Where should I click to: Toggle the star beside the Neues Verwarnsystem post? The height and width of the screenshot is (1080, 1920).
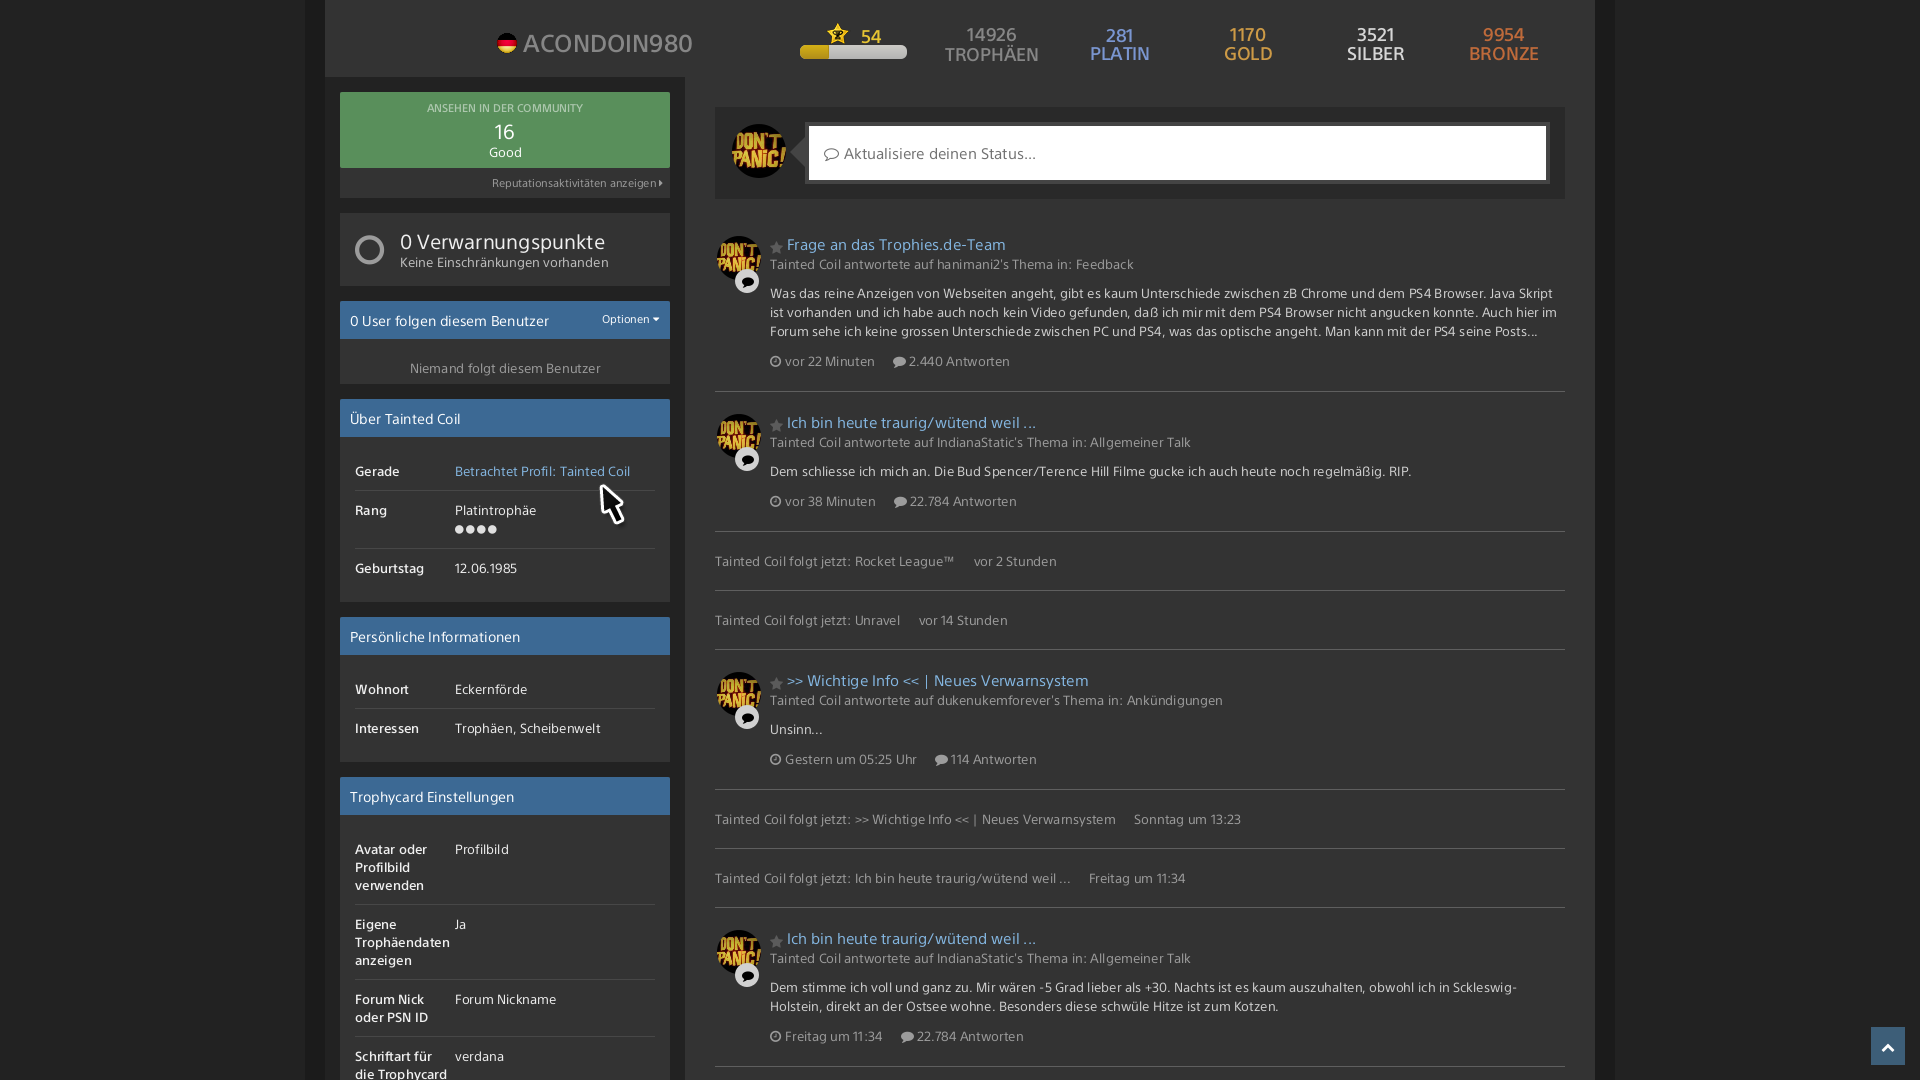point(776,683)
